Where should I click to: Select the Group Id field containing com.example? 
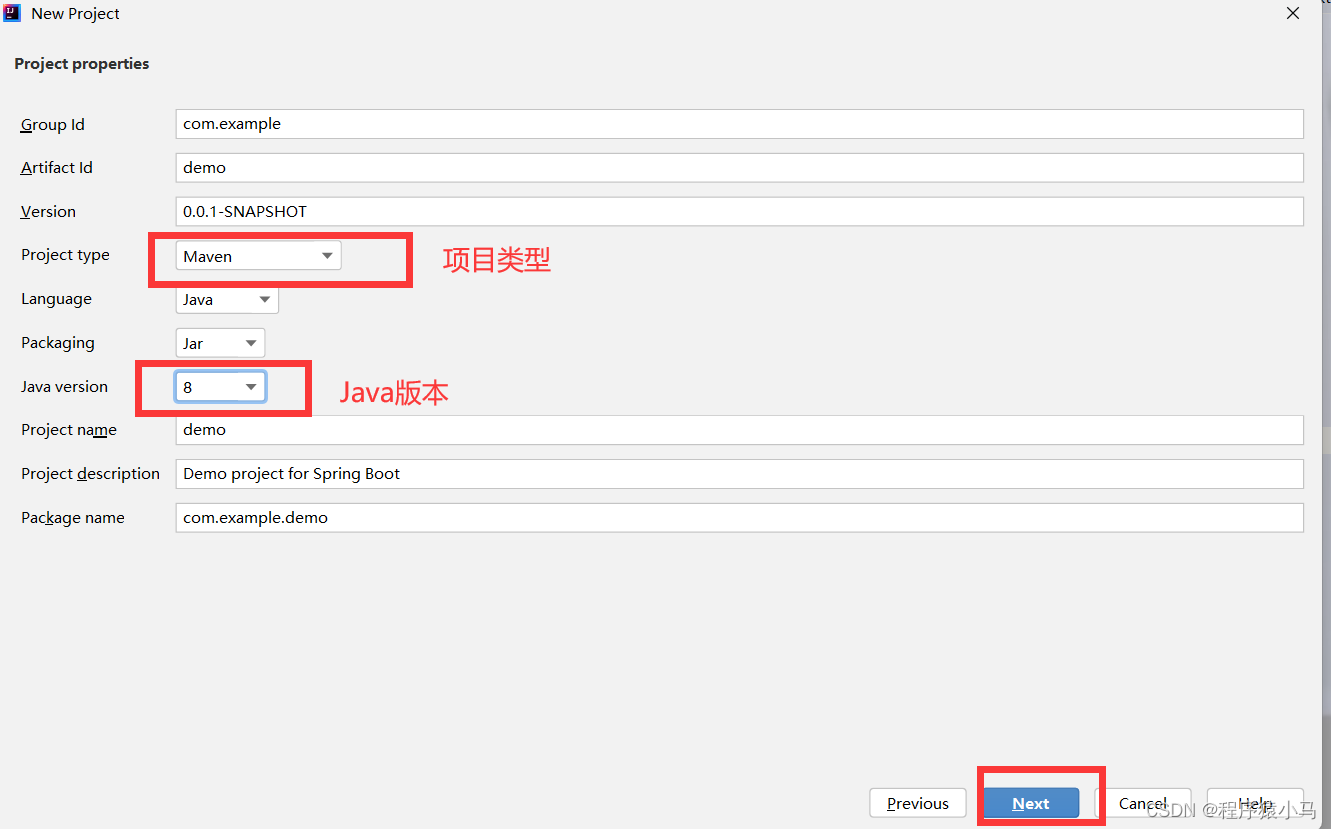[x=600, y=123]
